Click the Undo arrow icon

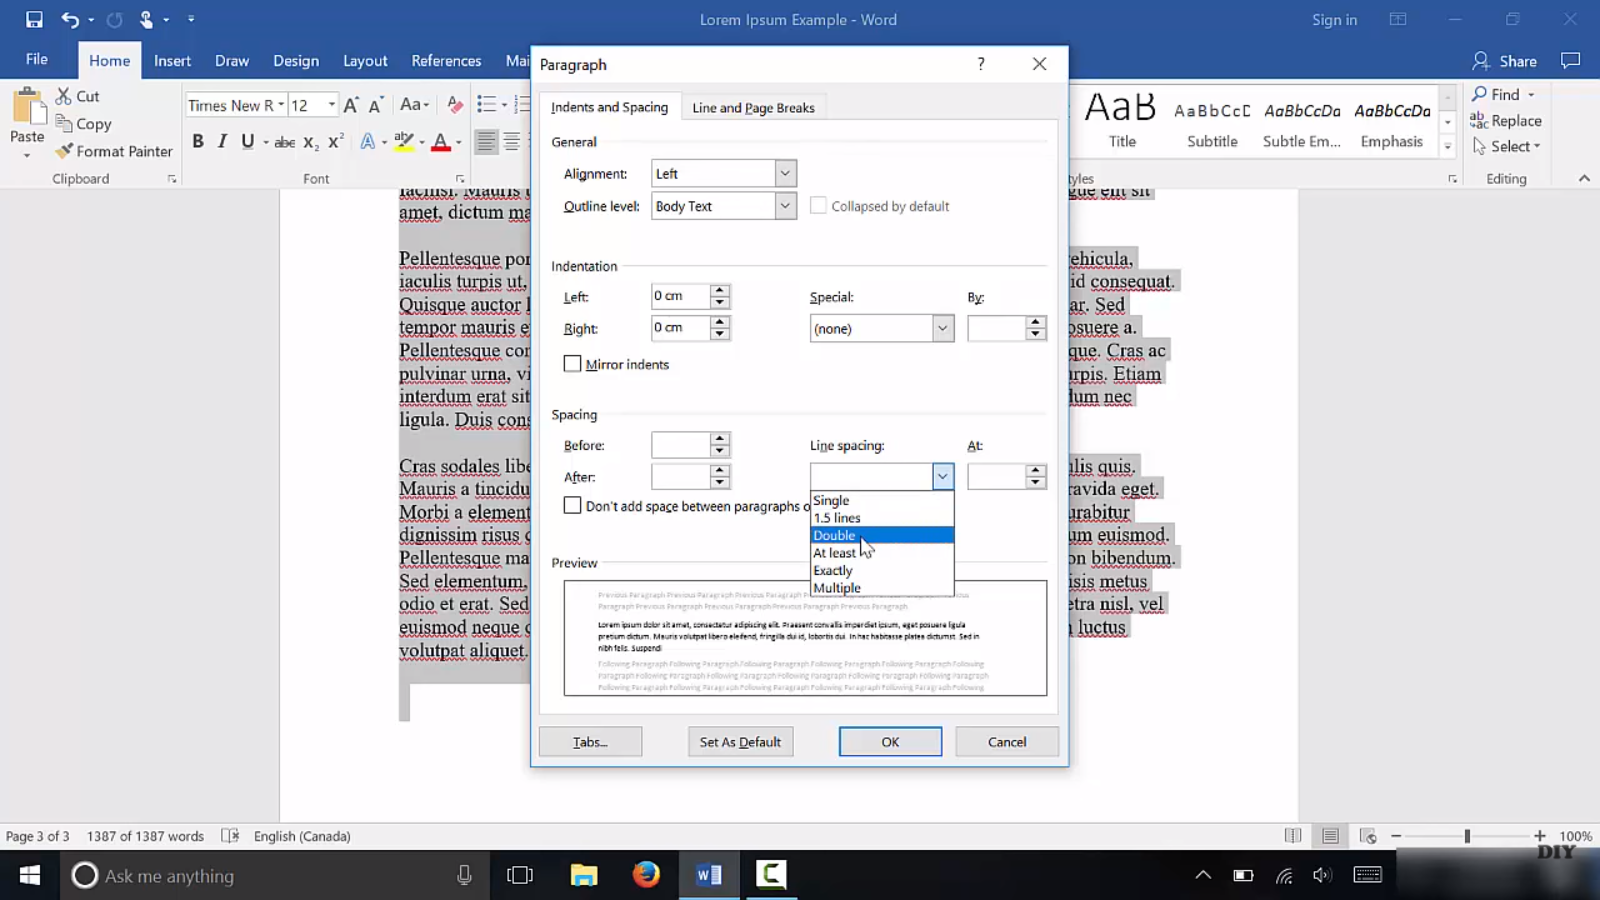point(69,19)
